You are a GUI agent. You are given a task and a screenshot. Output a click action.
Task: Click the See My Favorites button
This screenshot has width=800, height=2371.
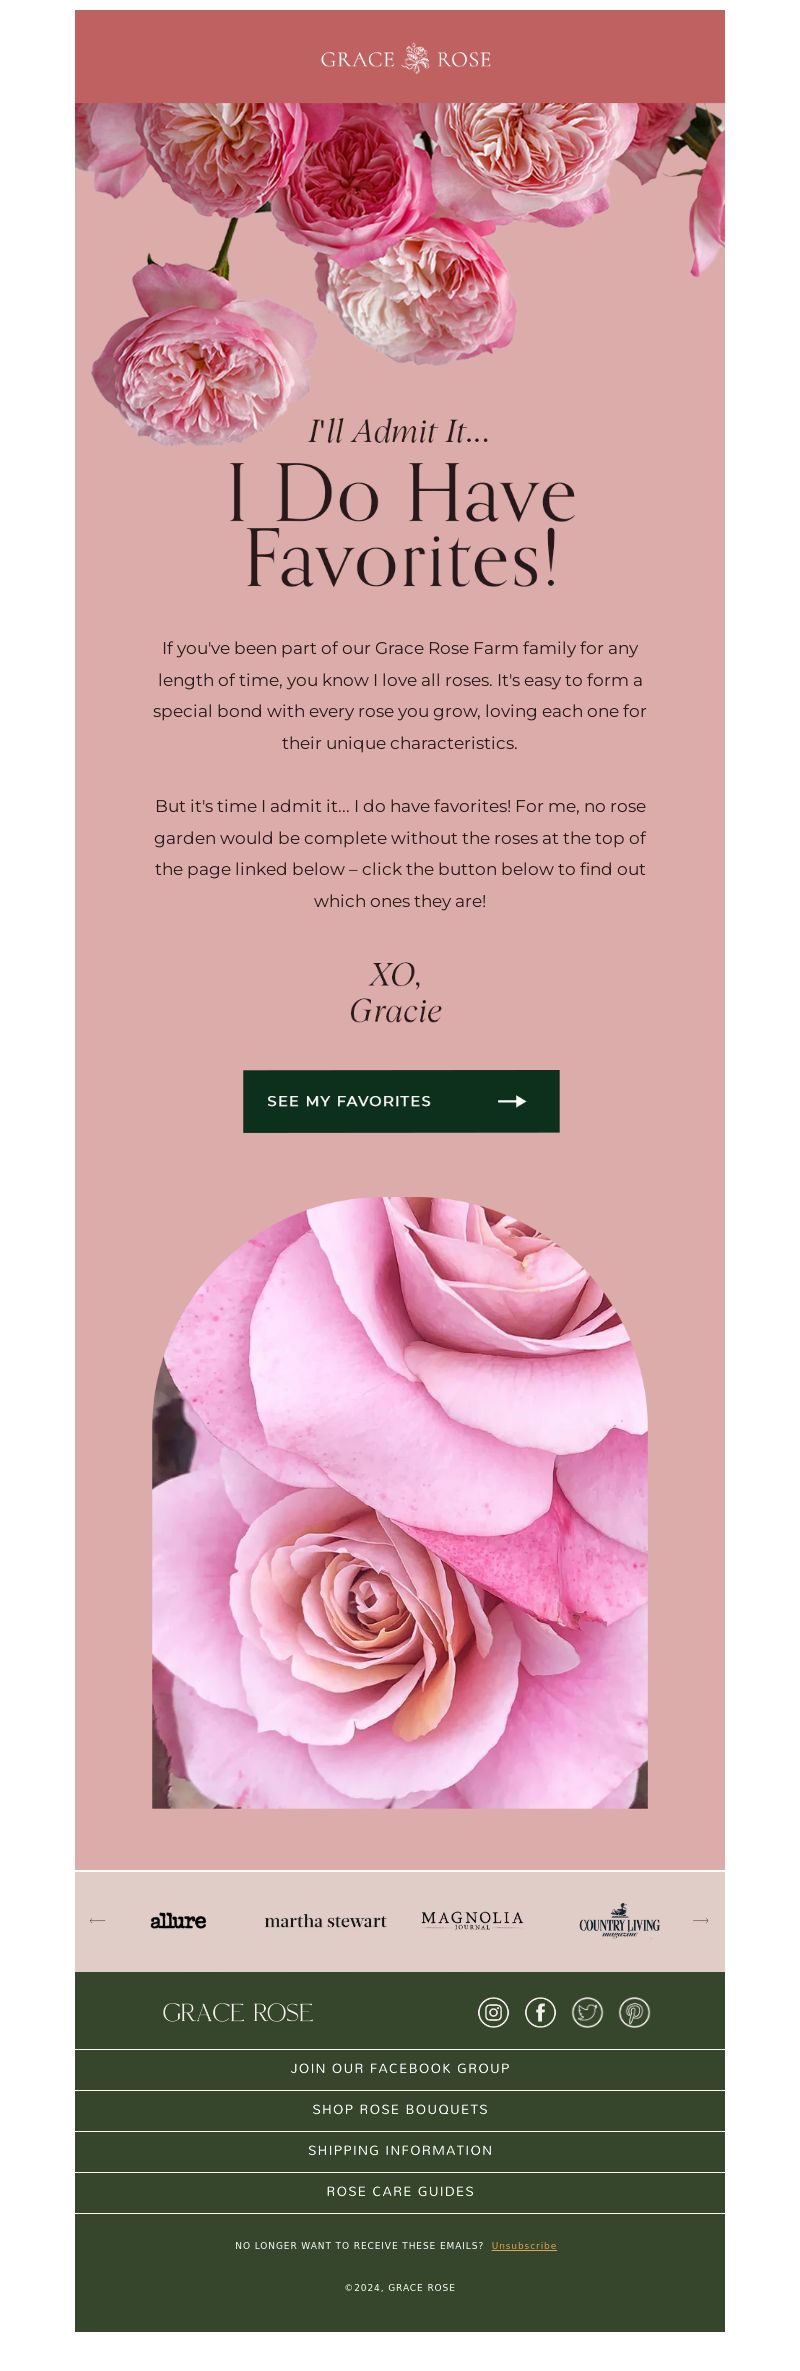tap(401, 1101)
